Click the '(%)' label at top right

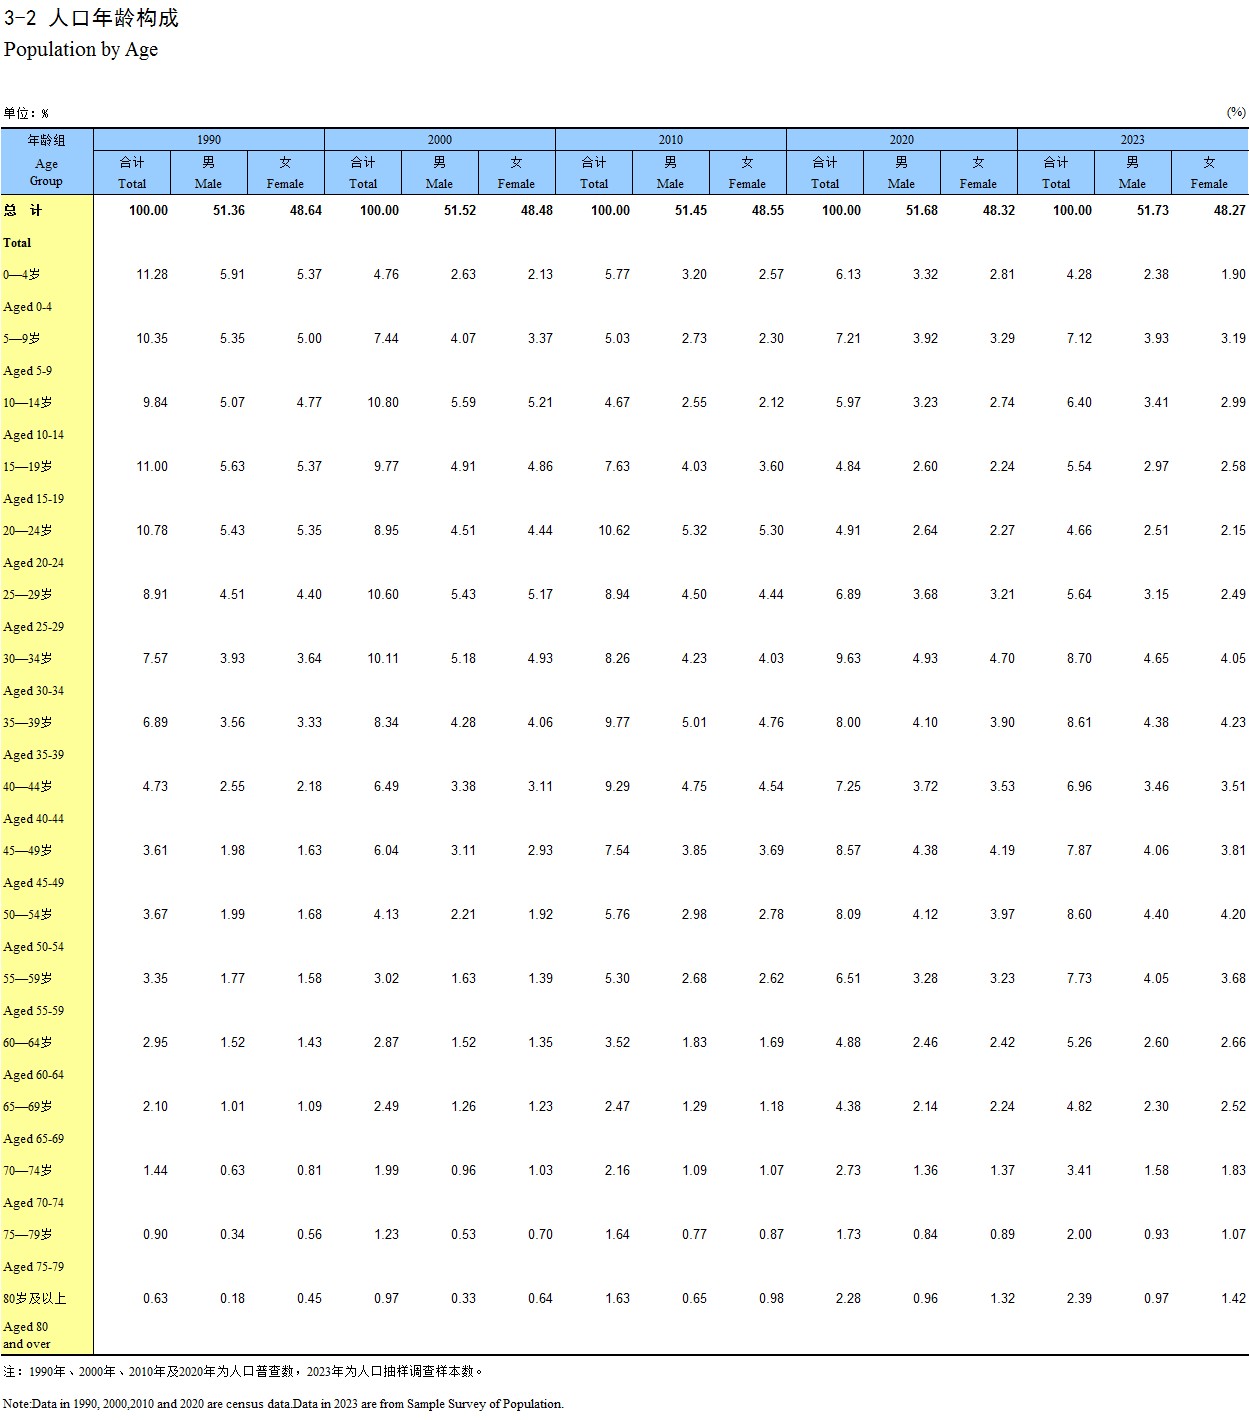pos(1236,112)
